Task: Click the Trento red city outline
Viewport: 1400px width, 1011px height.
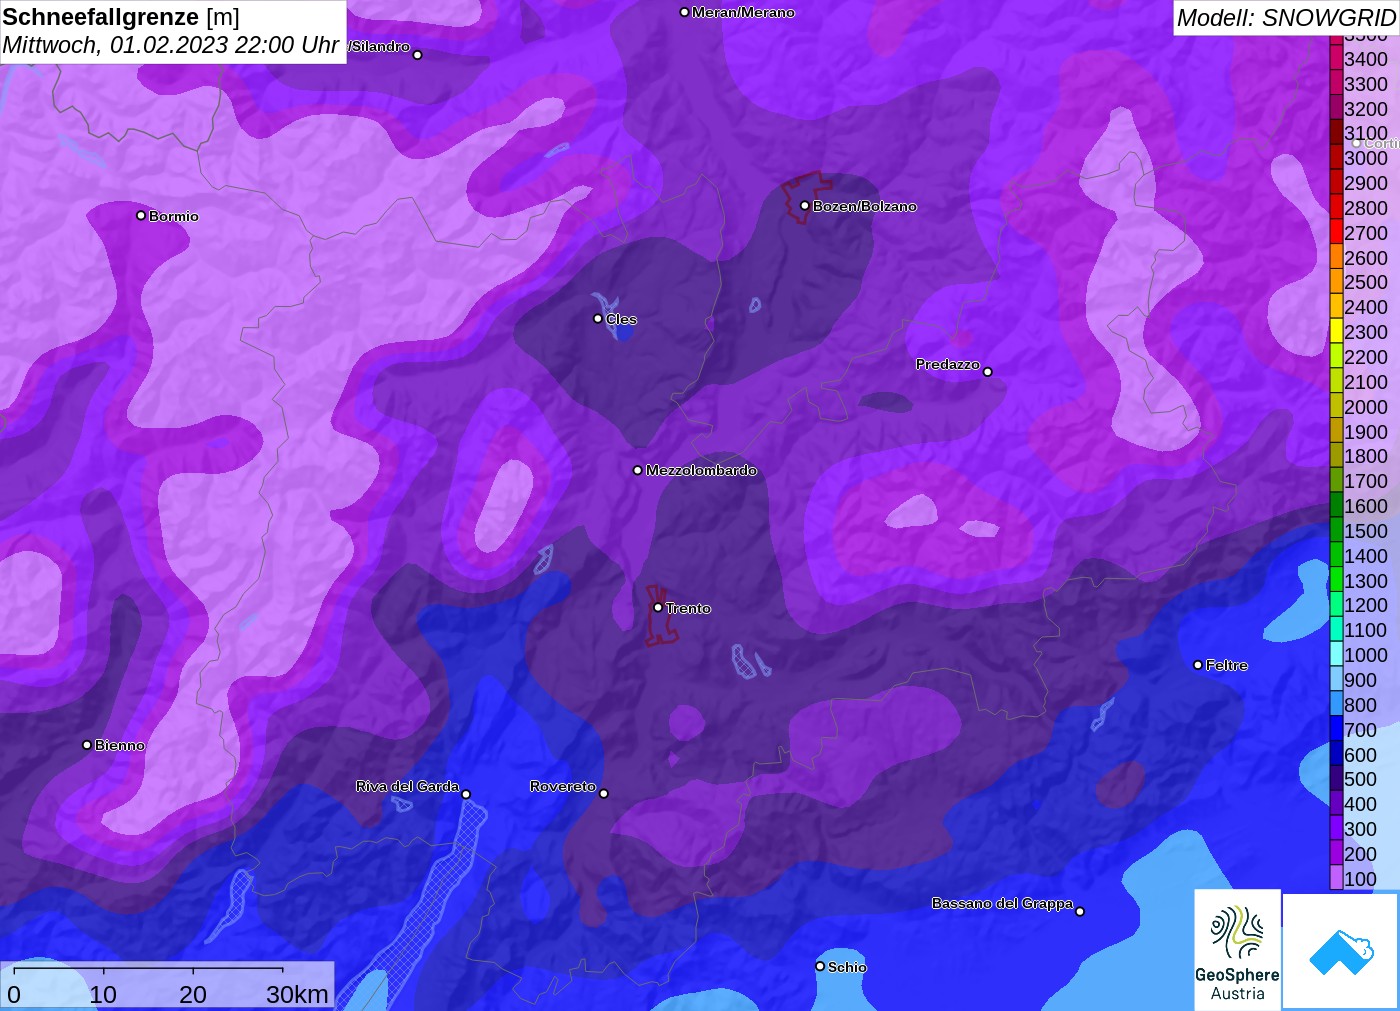Action: pos(660,615)
